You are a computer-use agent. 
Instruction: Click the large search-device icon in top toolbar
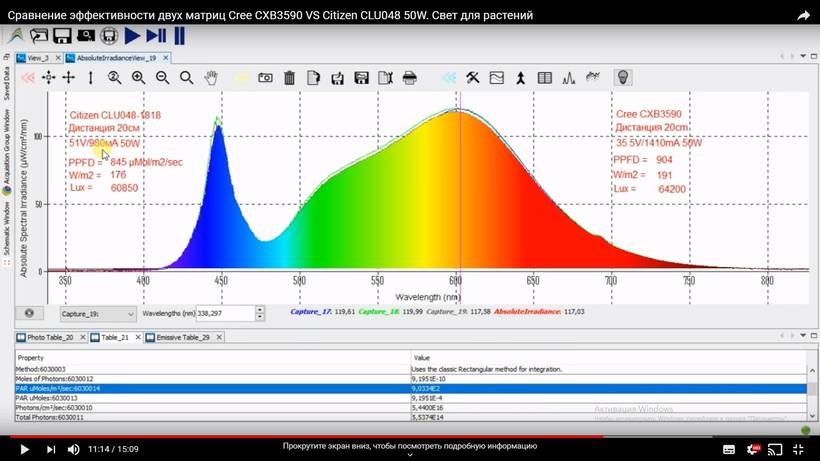[86, 36]
